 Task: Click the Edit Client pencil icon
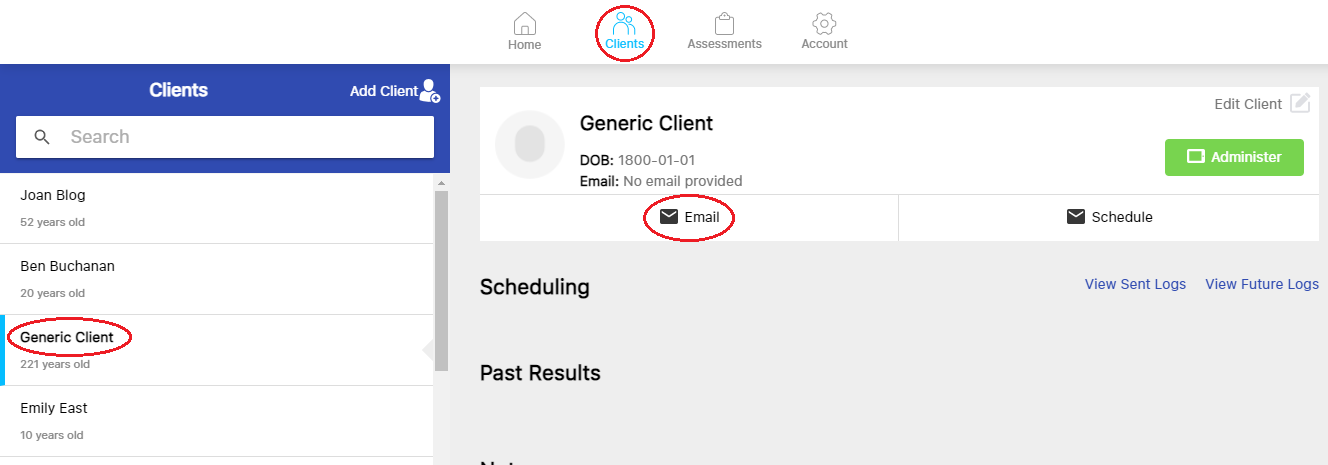1300,103
